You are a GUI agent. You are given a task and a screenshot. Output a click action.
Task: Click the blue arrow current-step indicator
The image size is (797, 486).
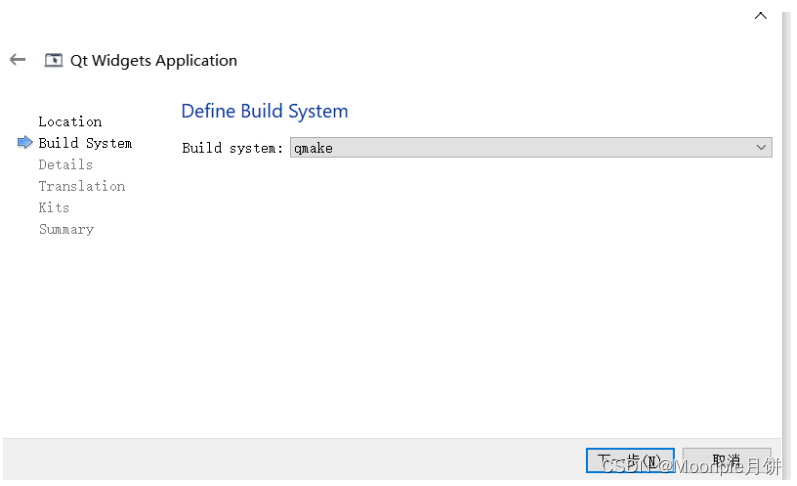click(25, 143)
